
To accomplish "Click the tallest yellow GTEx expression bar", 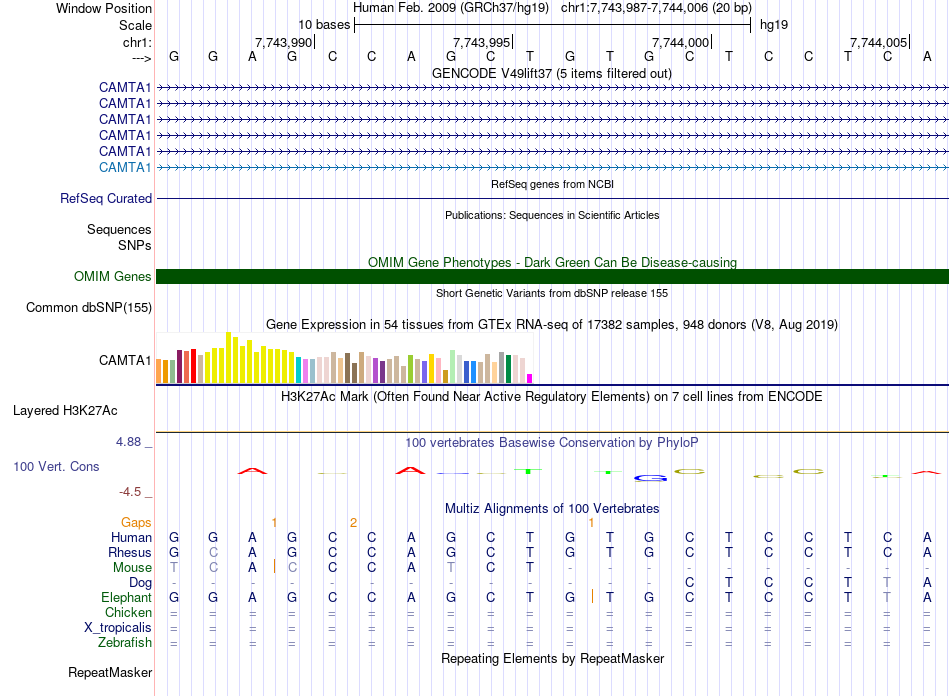I will pyautogui.click(x=228, y=357).
